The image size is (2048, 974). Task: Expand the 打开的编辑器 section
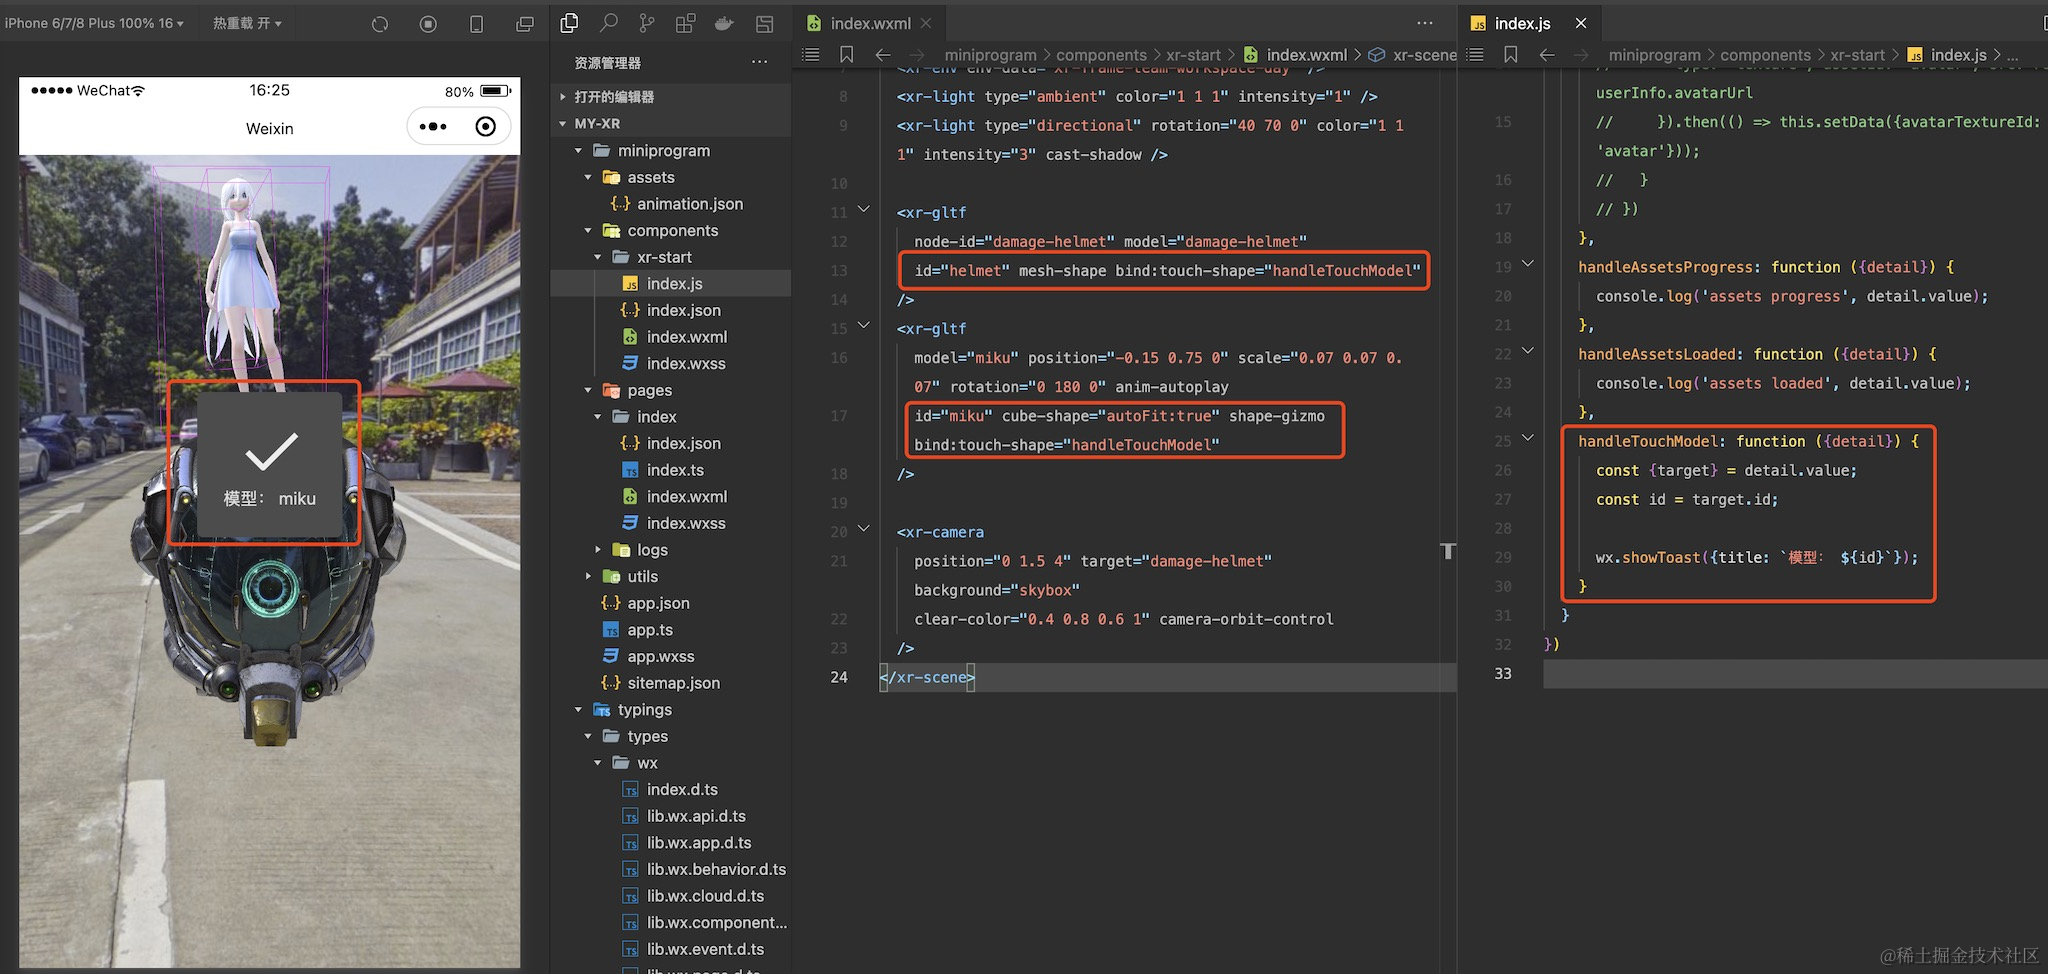click(563, 97)
